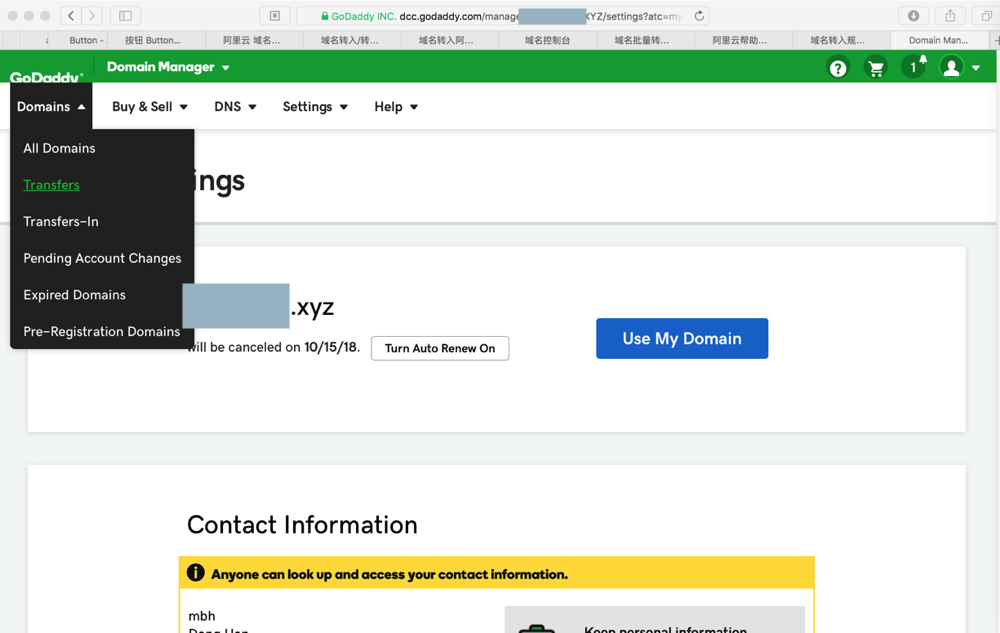Open the shopping cart icon
Viewport: 1000px width, 633px height.
click(x=876, y=68)
